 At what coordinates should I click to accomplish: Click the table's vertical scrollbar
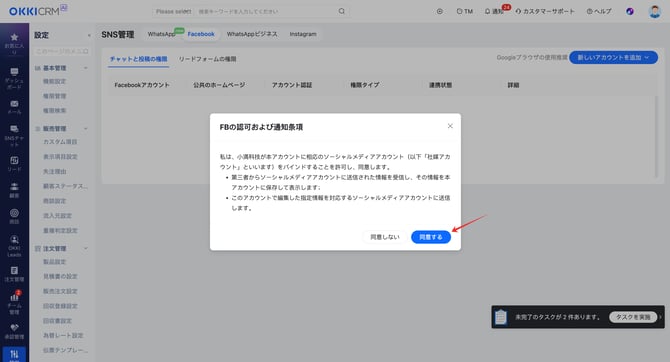click(656, 137)
